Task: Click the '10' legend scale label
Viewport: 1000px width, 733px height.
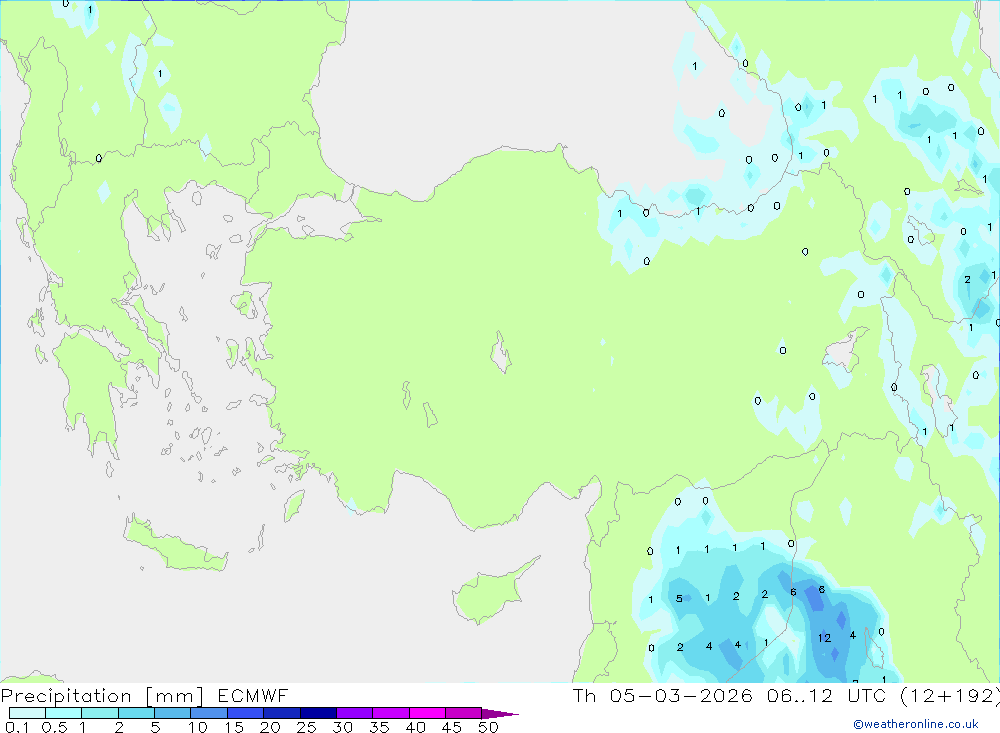Action: 197,727
